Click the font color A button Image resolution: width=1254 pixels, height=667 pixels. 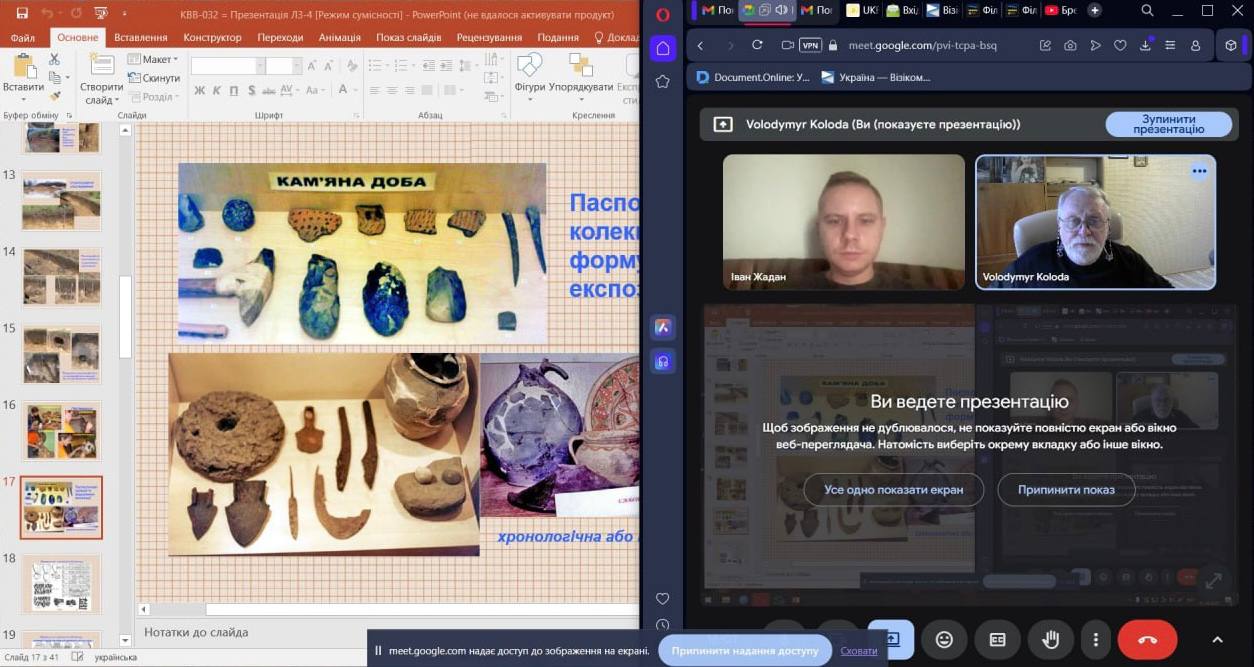343,90
